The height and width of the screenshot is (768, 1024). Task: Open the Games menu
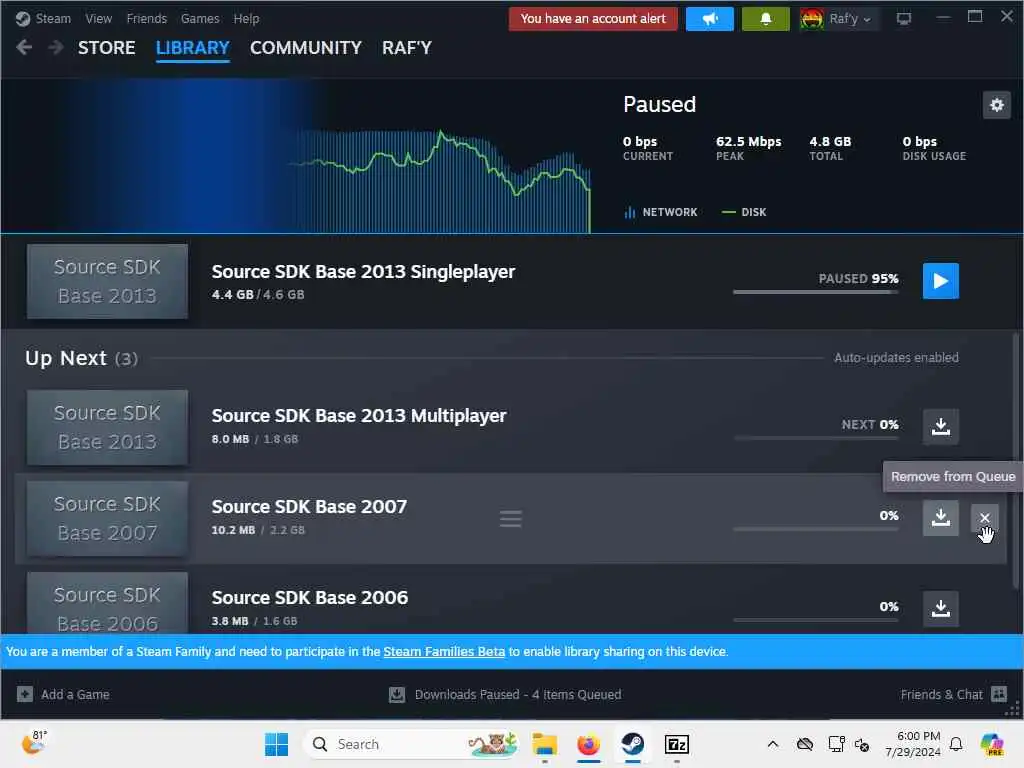click(200, 18)
